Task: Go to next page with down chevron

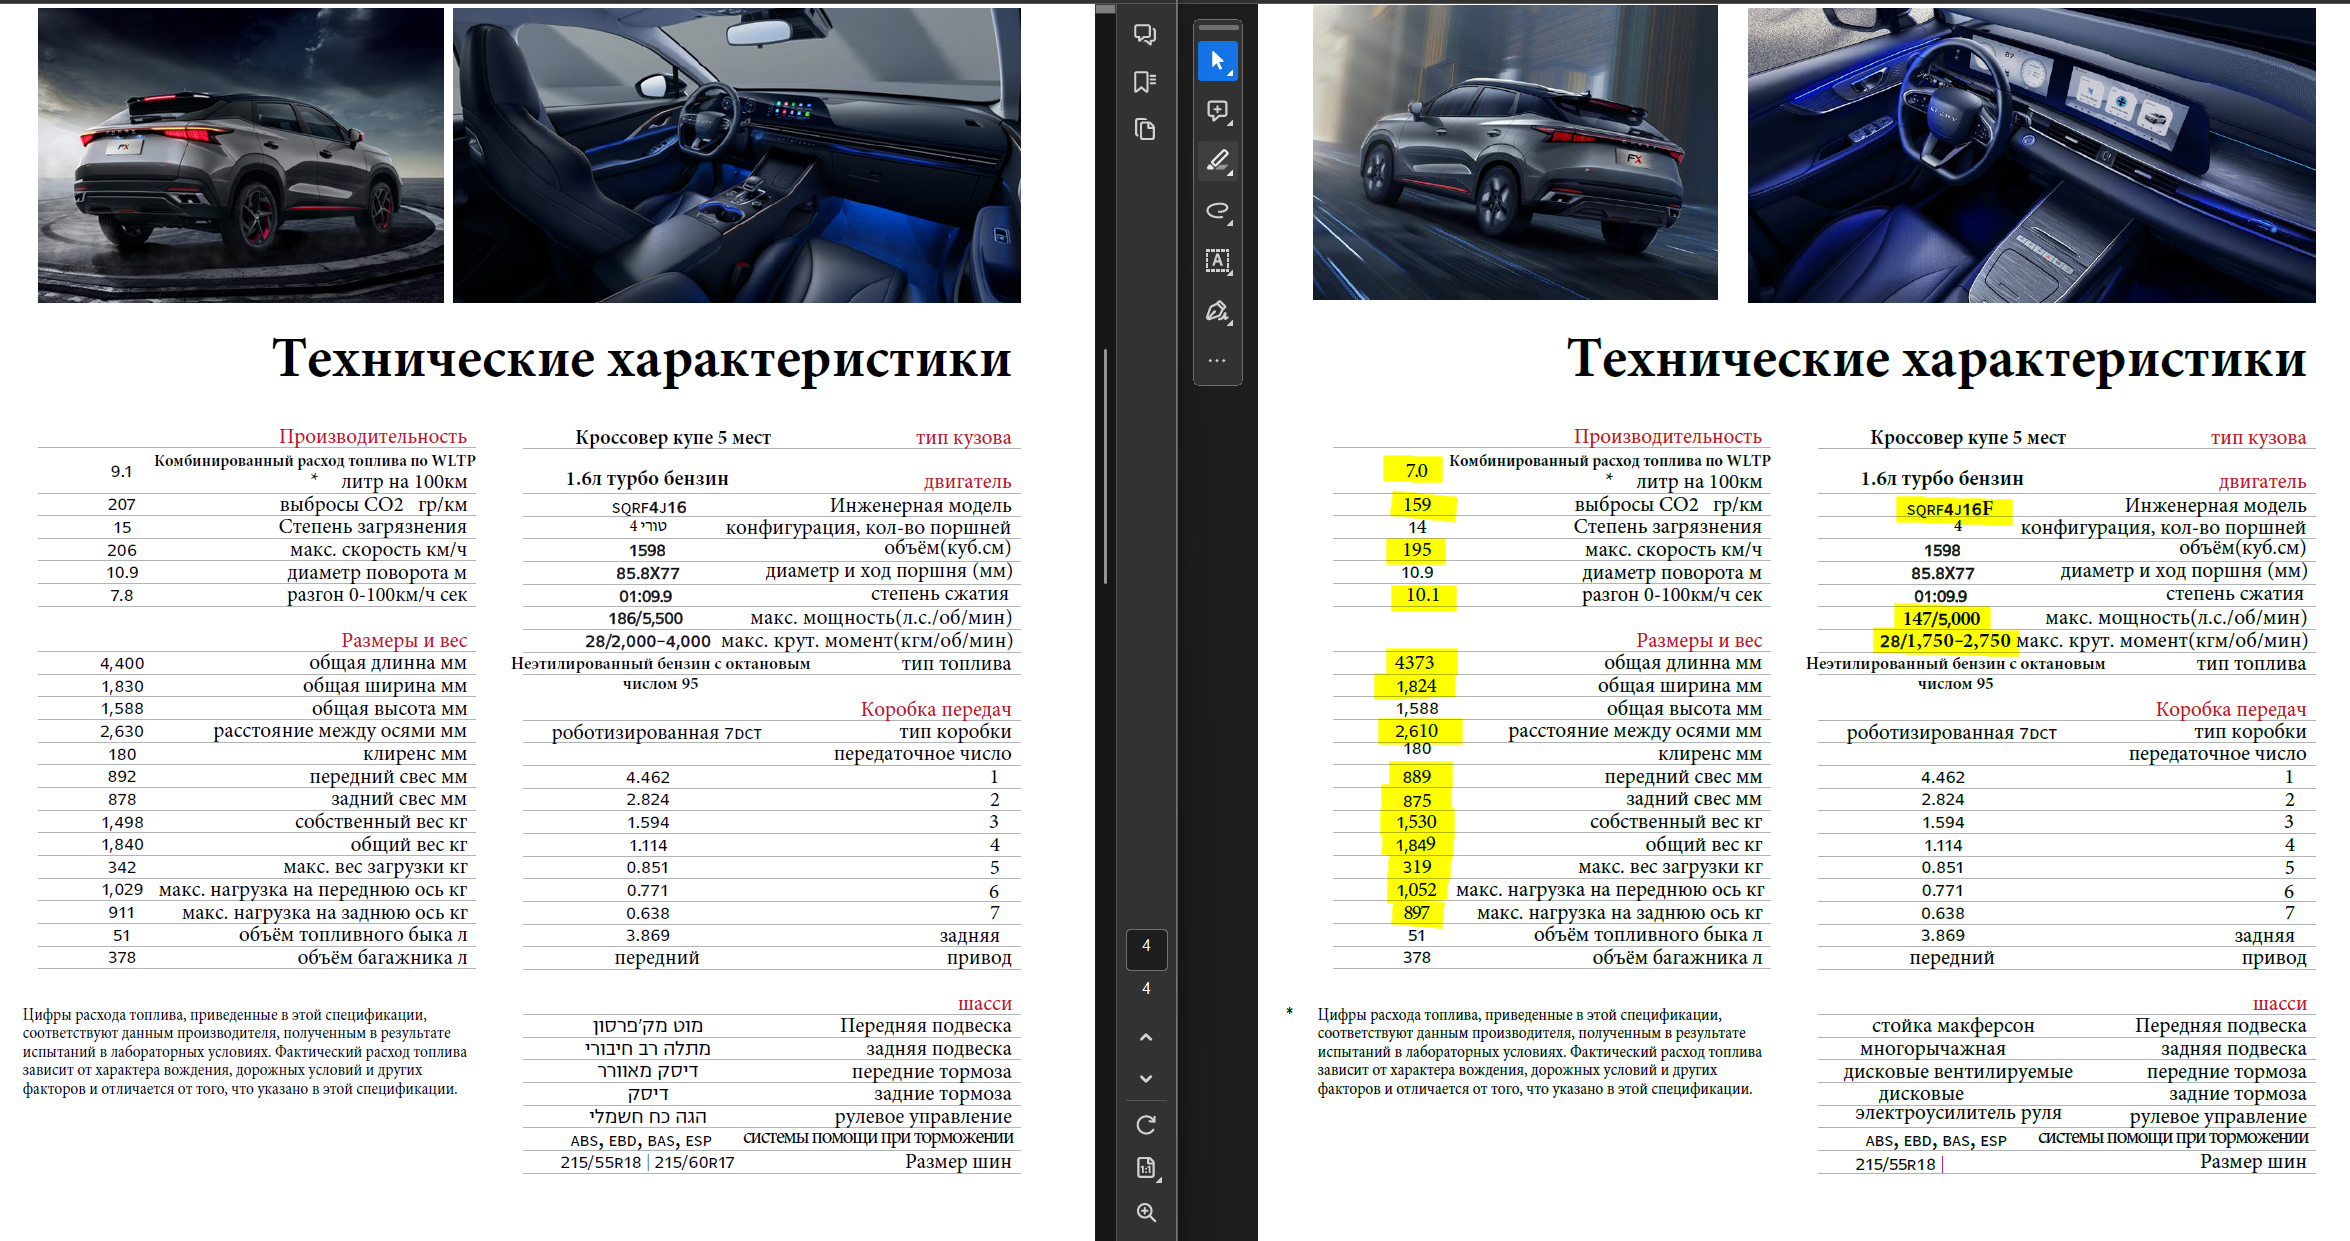Action: pos(1146,1079)
